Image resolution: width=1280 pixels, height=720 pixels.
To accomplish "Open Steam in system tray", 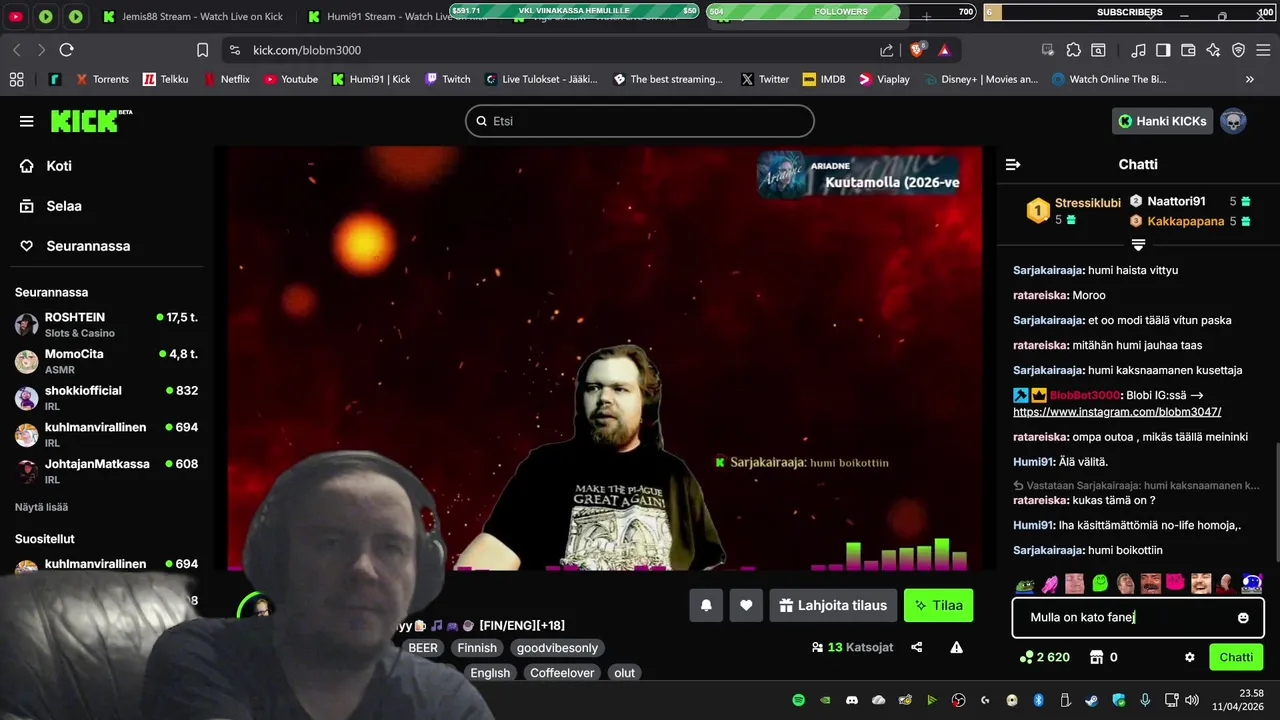I will (1092, 700).
